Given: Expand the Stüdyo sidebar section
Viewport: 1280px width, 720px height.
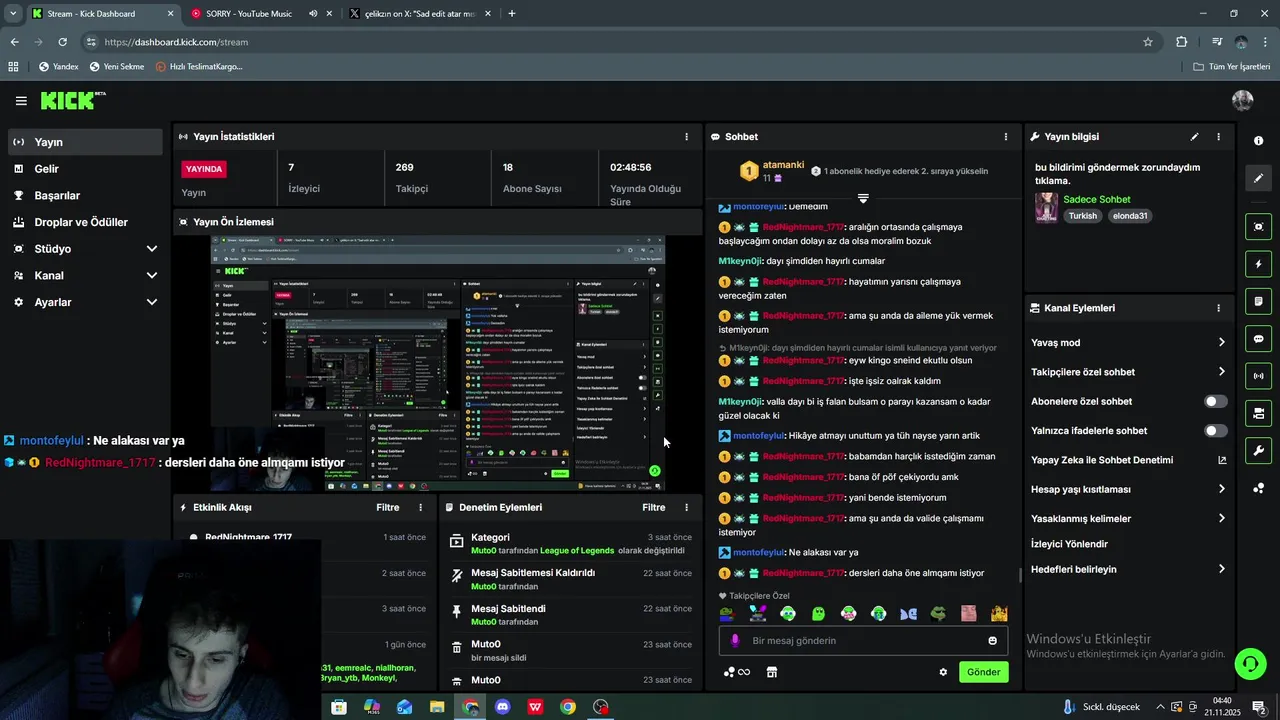Looking at the screenshot, I should [152, 249].
